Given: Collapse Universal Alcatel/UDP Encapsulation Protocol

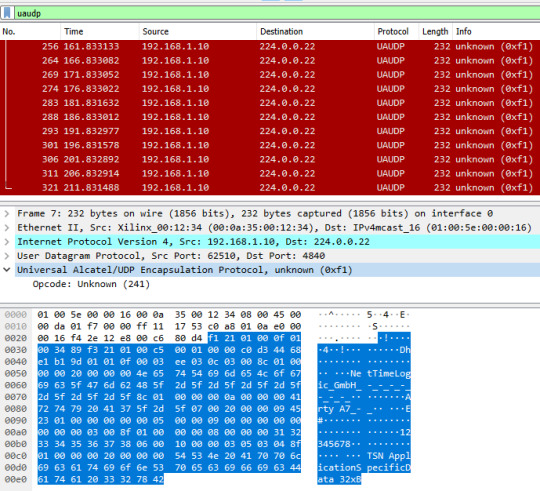Looking at the screenshot, I should click(7, 270).
